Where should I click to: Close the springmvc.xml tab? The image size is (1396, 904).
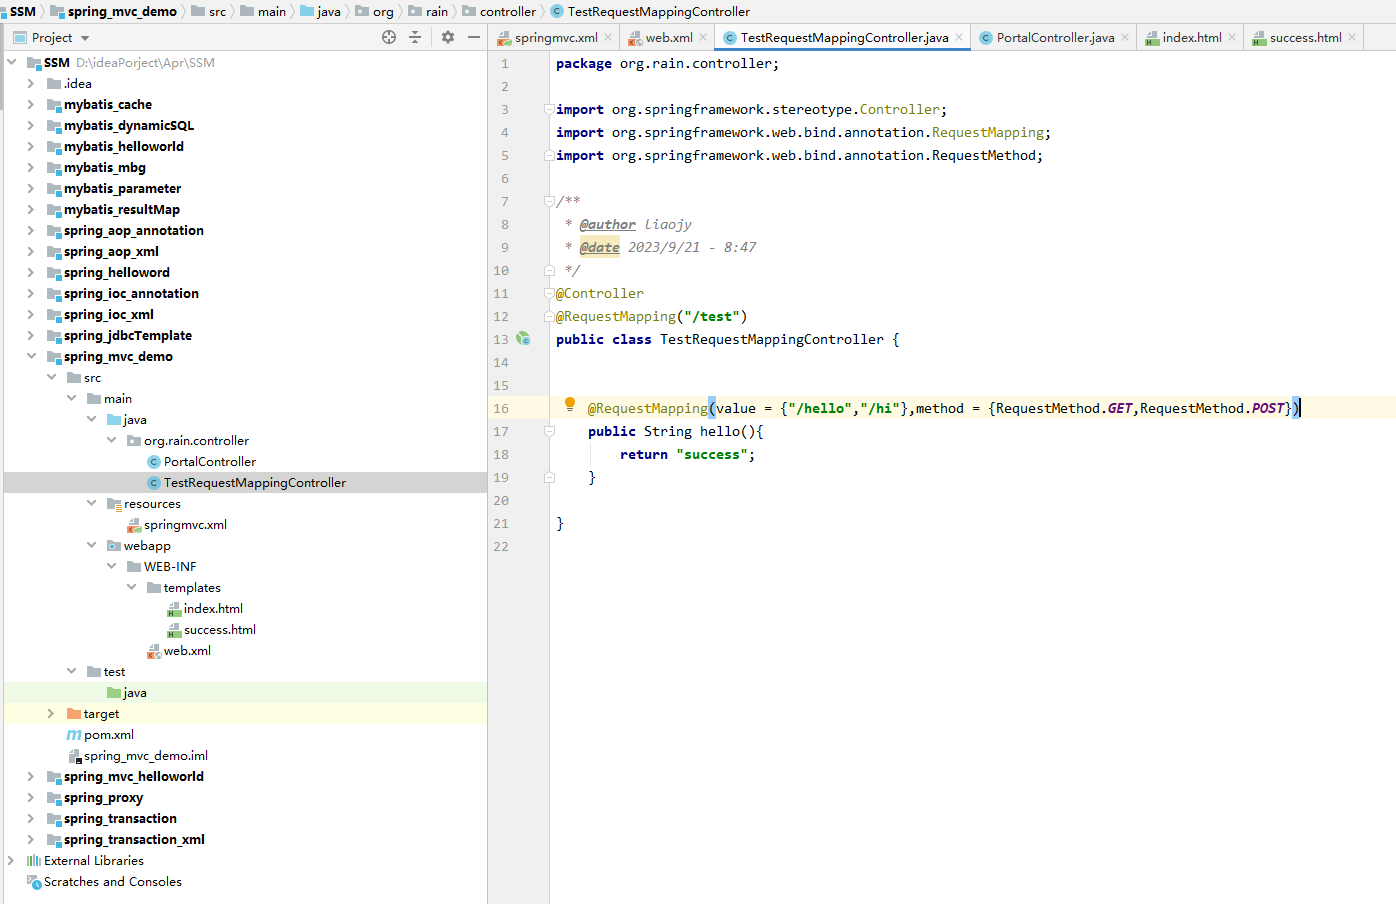608,37
